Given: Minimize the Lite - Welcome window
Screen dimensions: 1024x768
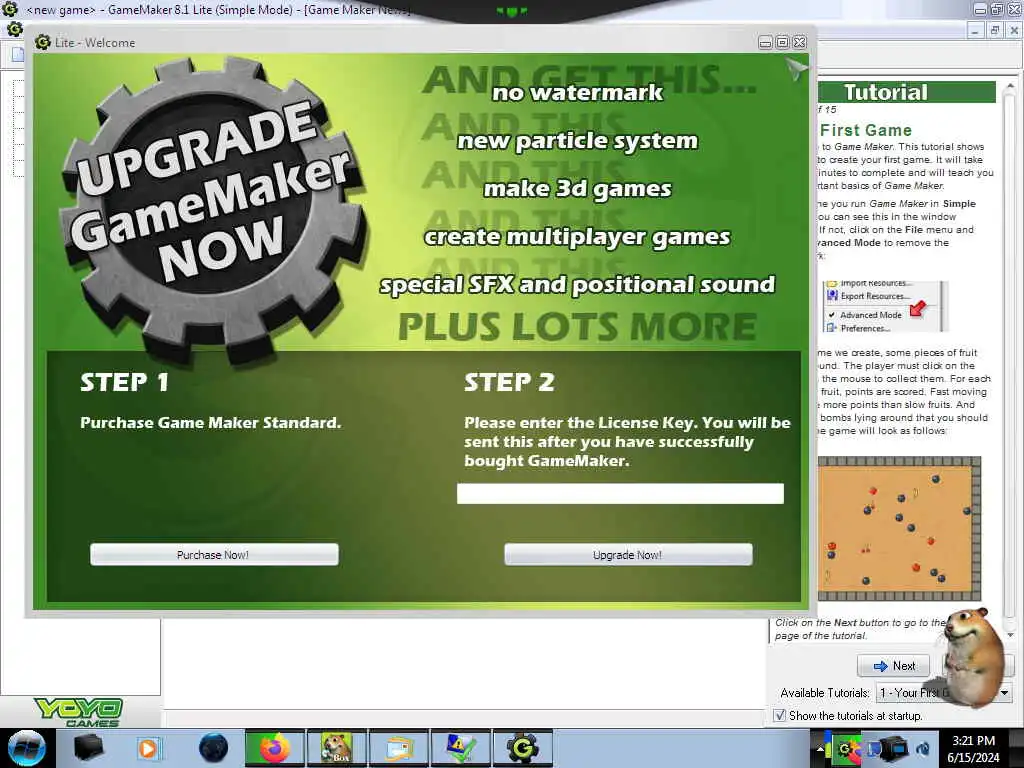Looking at the screenshot, I should pyautogui.click(x=765, y=42).
